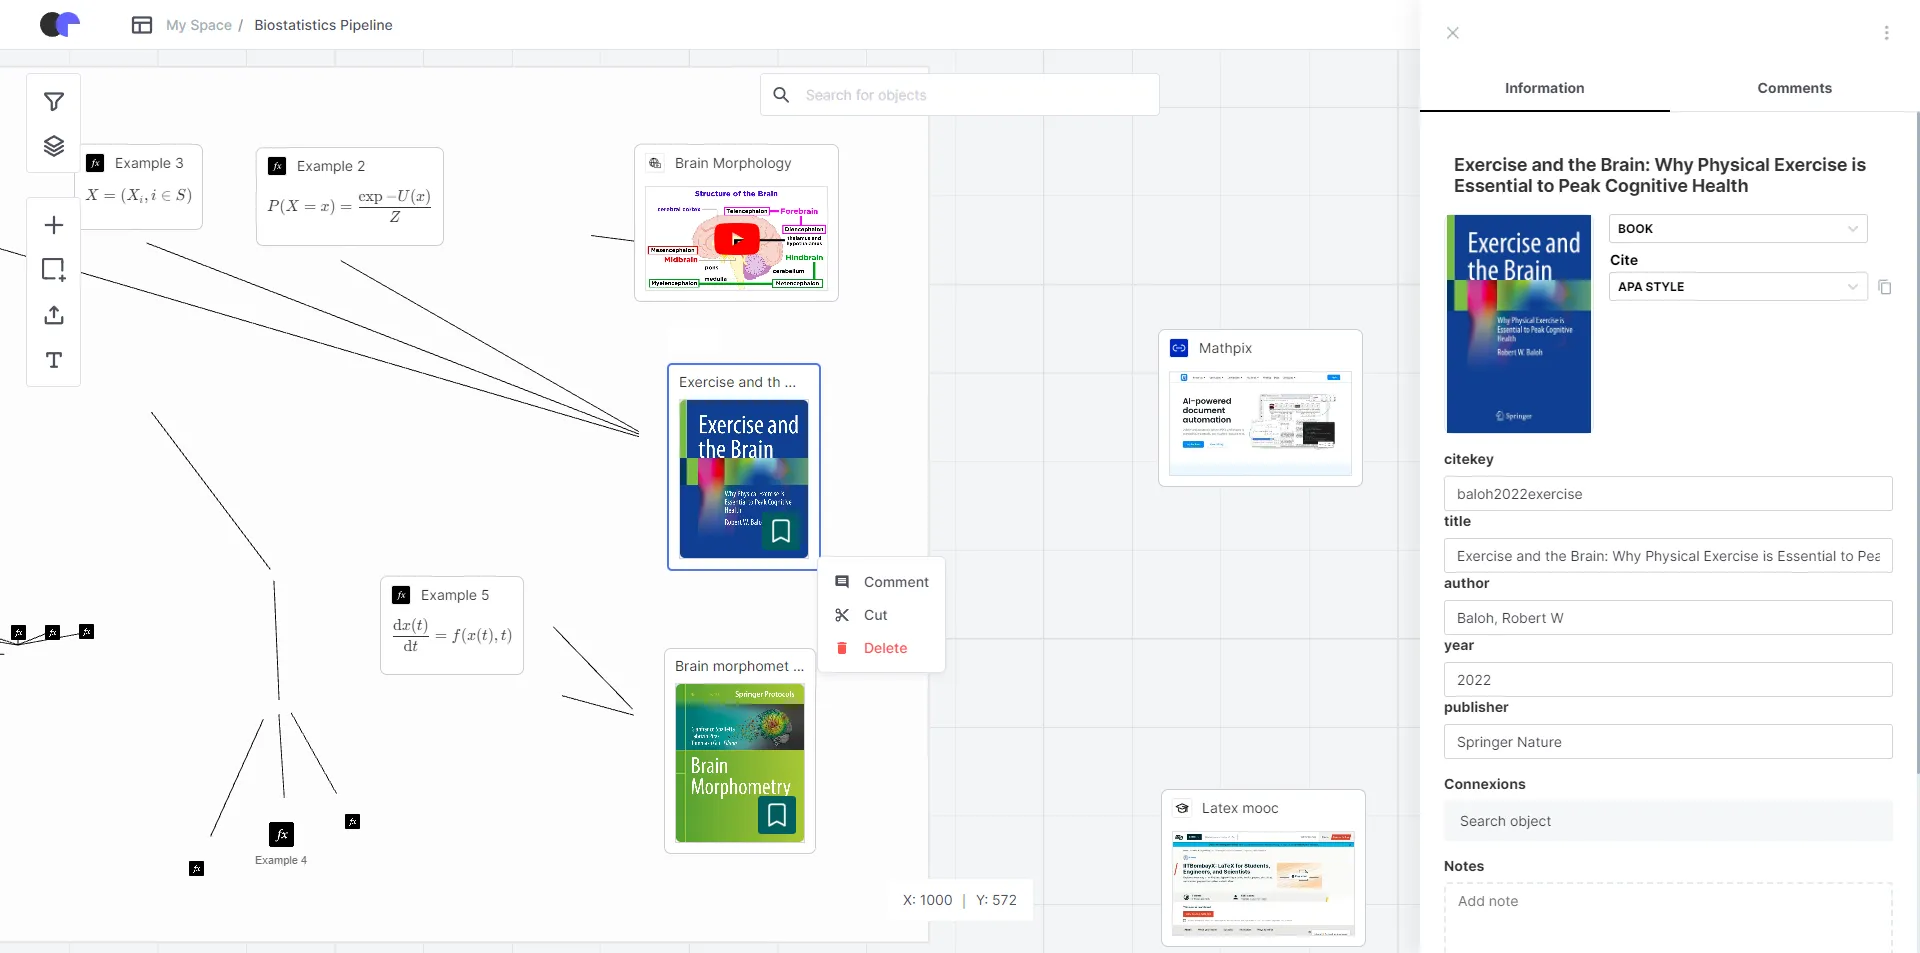This screenshot has height=953, width=1920.
Task: Click the My Space breadcrumb link
Action: 198,25
